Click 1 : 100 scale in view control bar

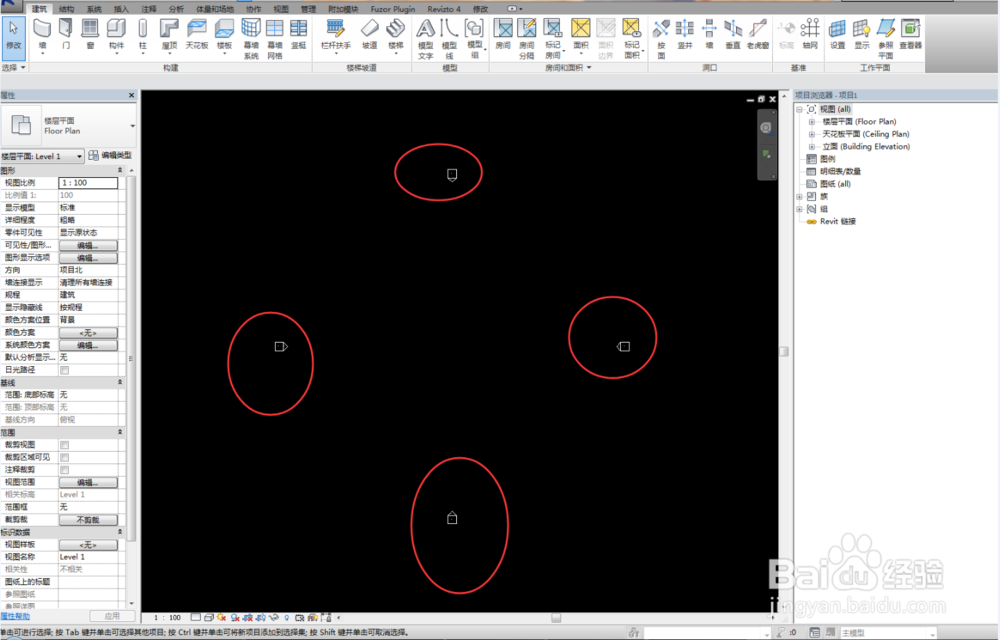point(168,618)
